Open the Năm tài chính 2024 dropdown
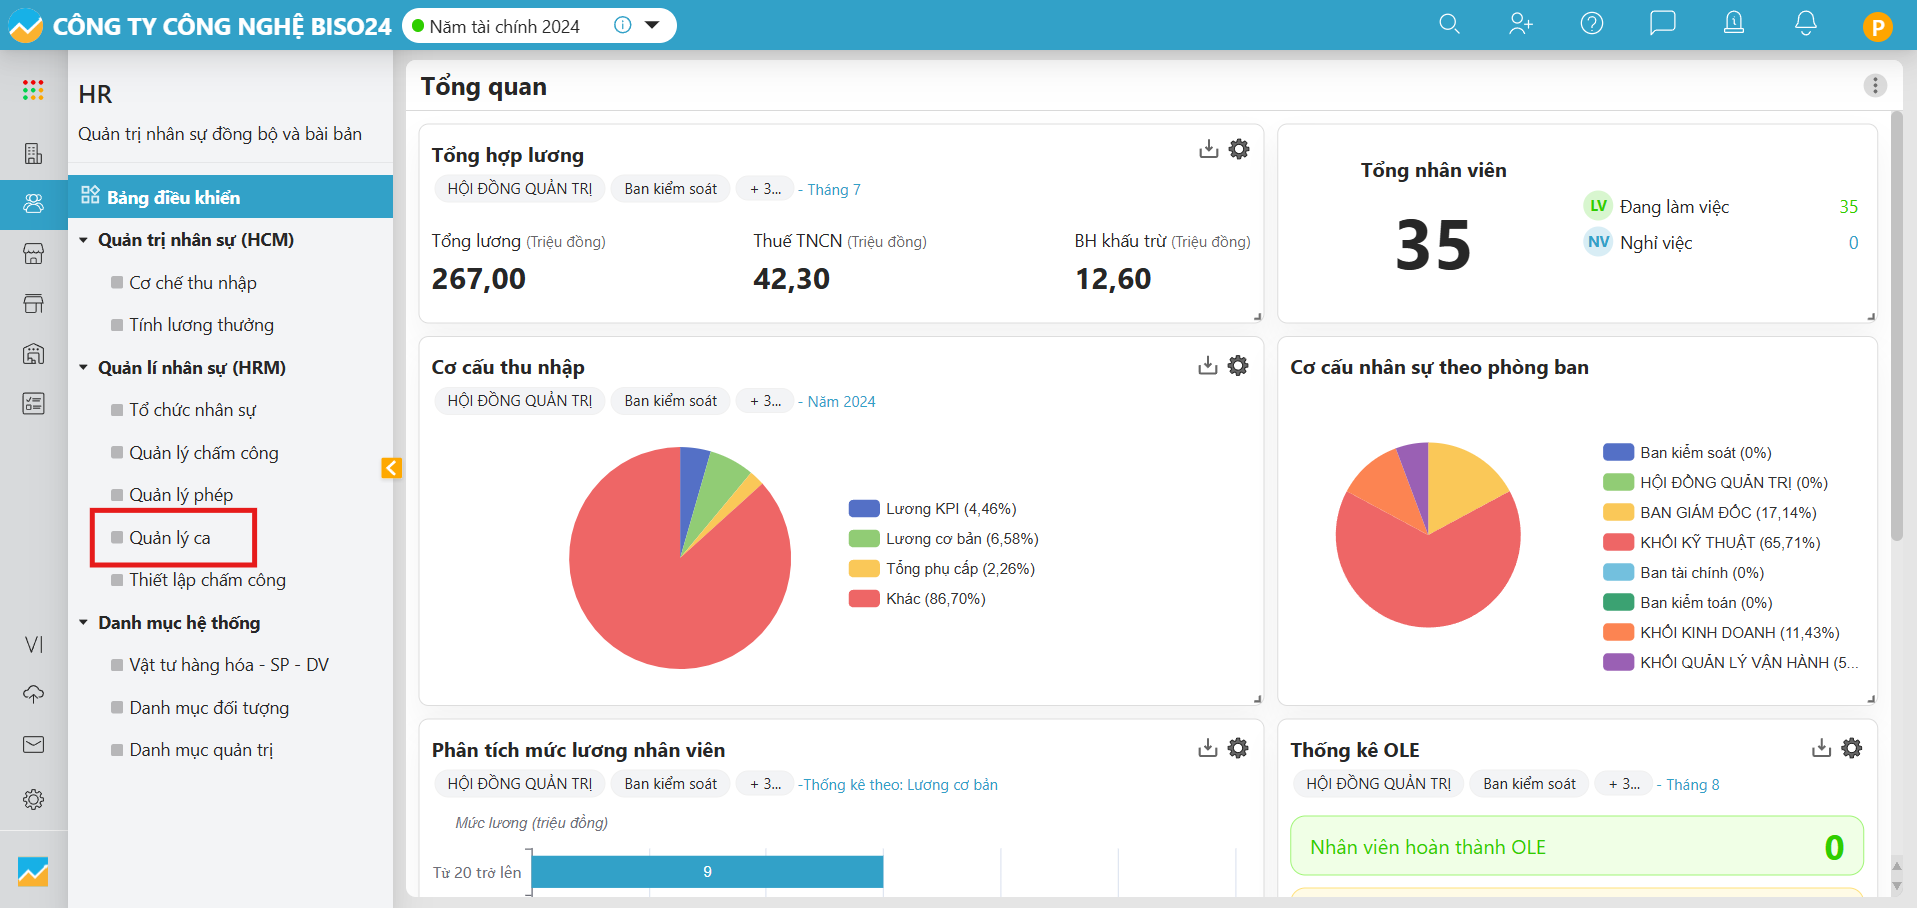 coord(652,26)
